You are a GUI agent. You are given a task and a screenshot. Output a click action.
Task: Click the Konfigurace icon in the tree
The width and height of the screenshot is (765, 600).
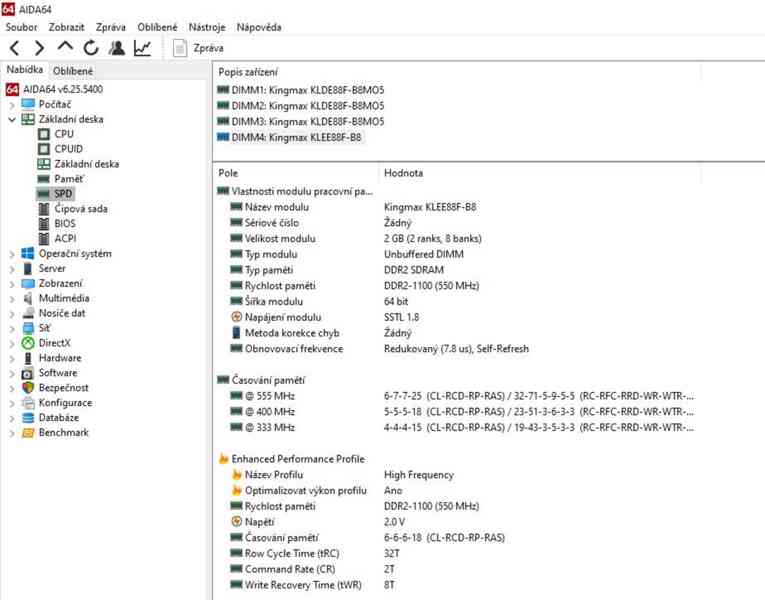[28, 403]
